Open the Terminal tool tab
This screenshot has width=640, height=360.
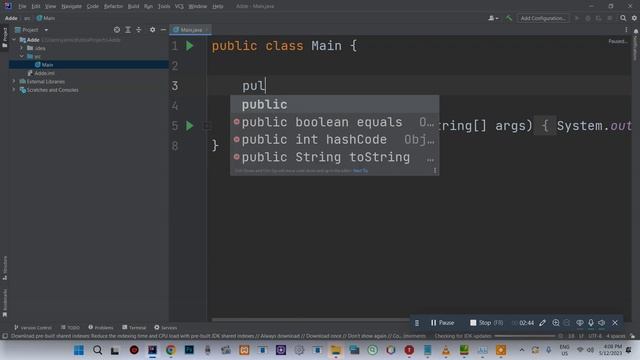click(134, 327)
